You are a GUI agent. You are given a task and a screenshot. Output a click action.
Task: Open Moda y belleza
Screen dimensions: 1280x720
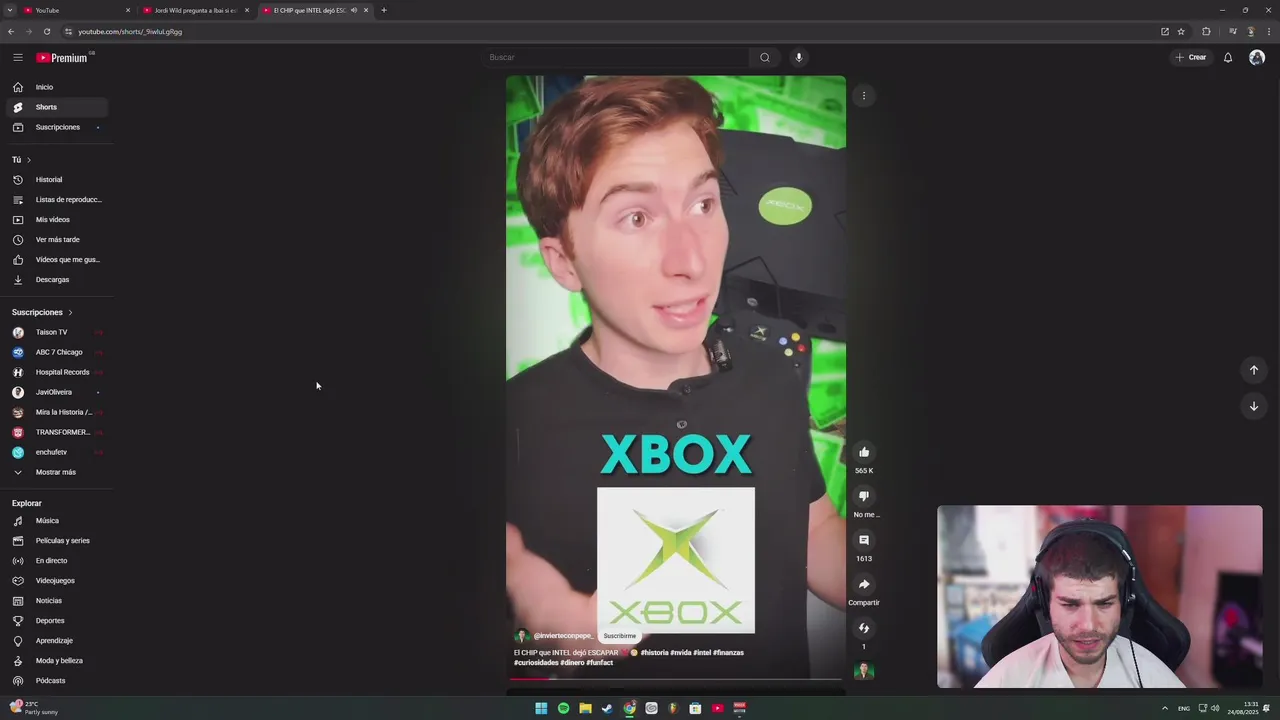click(57, 661)
